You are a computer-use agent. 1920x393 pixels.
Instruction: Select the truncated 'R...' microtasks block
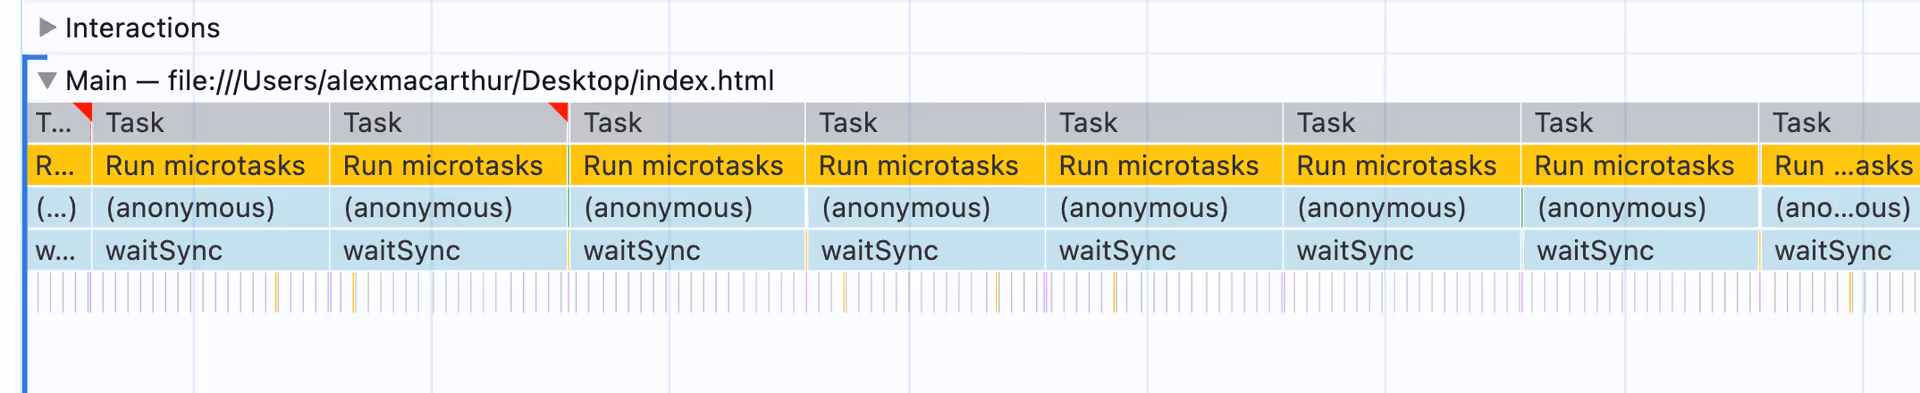point(59,165)
